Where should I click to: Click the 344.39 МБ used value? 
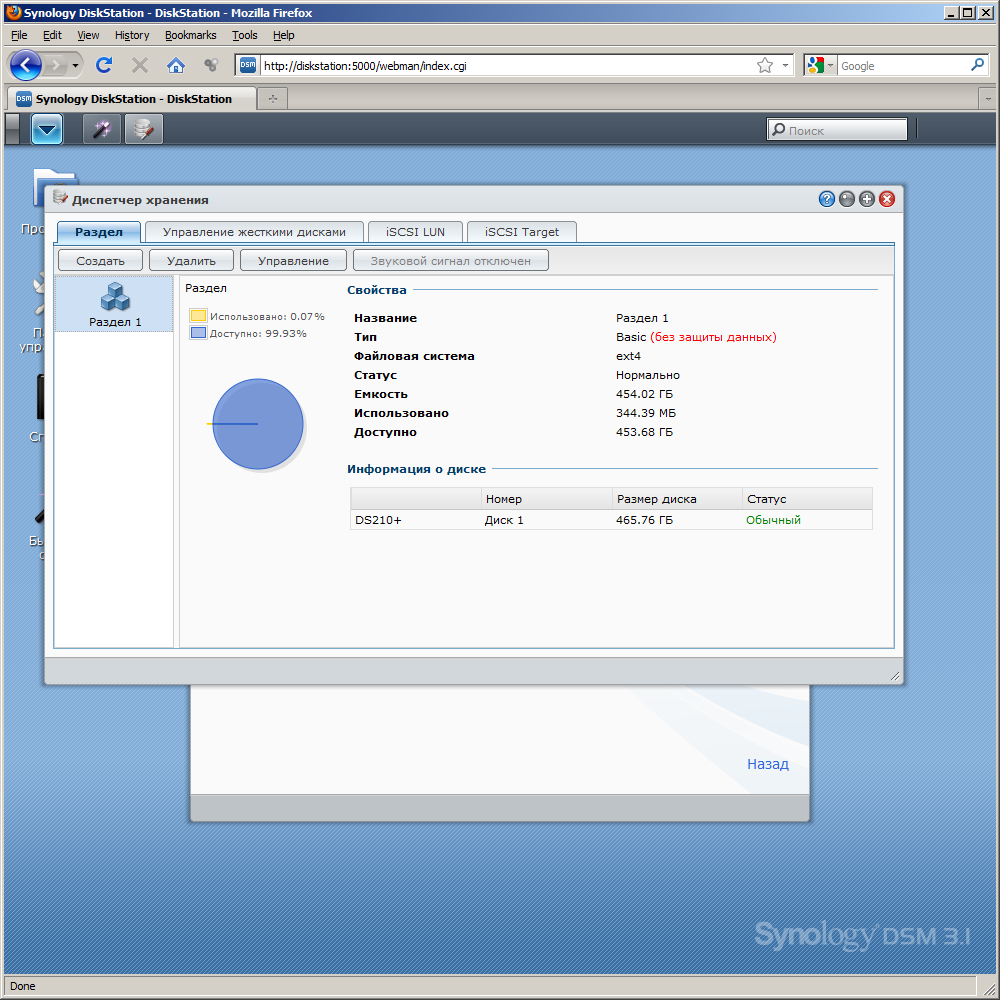pyautogui.click(x=645, y=413)
